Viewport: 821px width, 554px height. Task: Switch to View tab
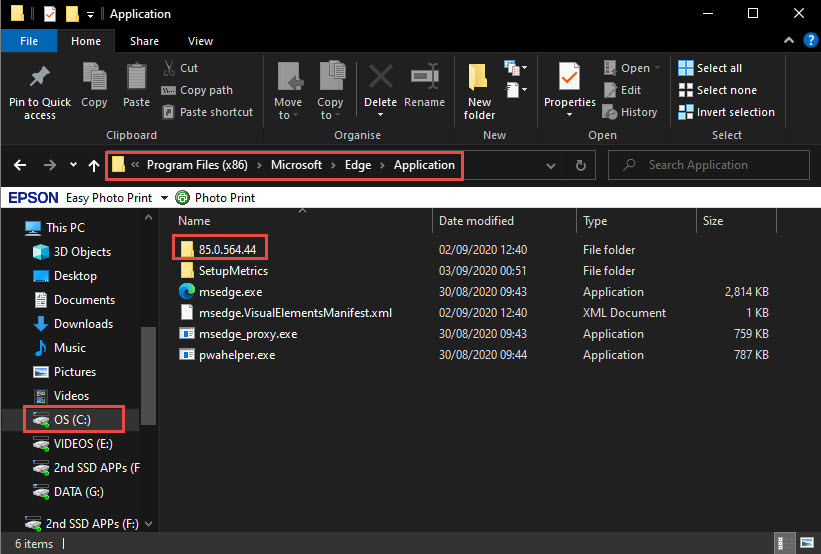(x=200, y=41)
